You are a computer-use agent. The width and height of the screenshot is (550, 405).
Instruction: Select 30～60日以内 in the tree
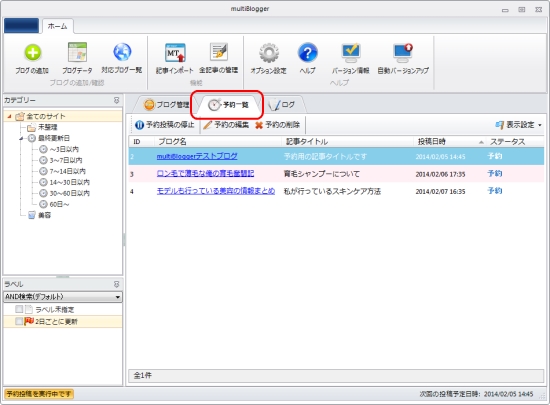(x=69, y=193)
